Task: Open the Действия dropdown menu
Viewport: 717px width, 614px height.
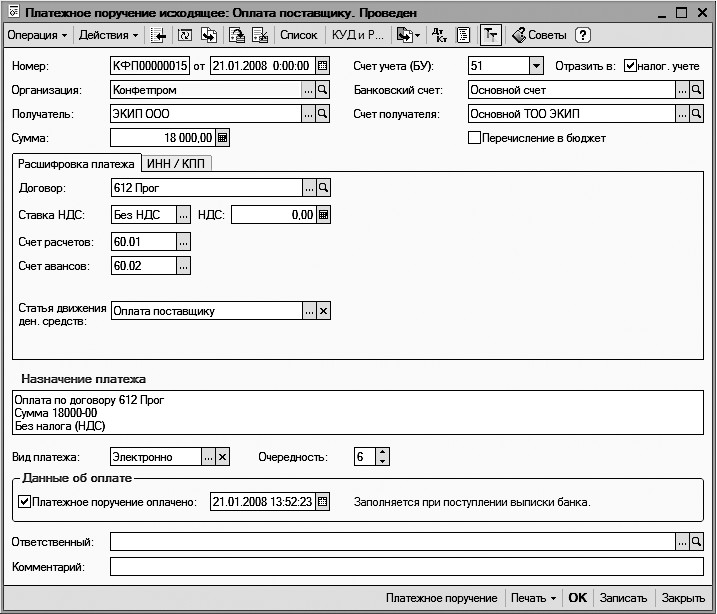Action: tap(109, 35)
